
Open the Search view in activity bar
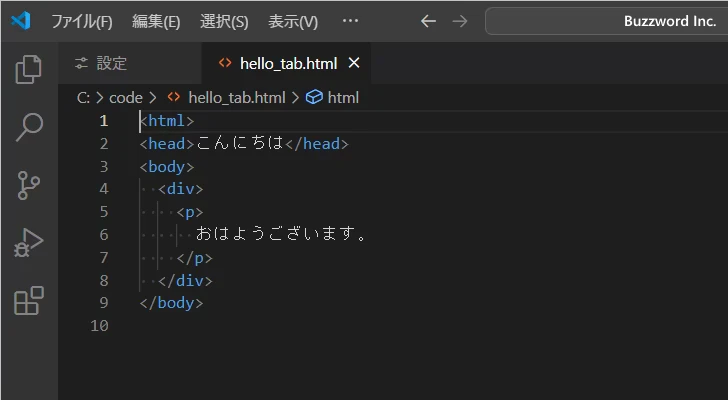(29, 127)
